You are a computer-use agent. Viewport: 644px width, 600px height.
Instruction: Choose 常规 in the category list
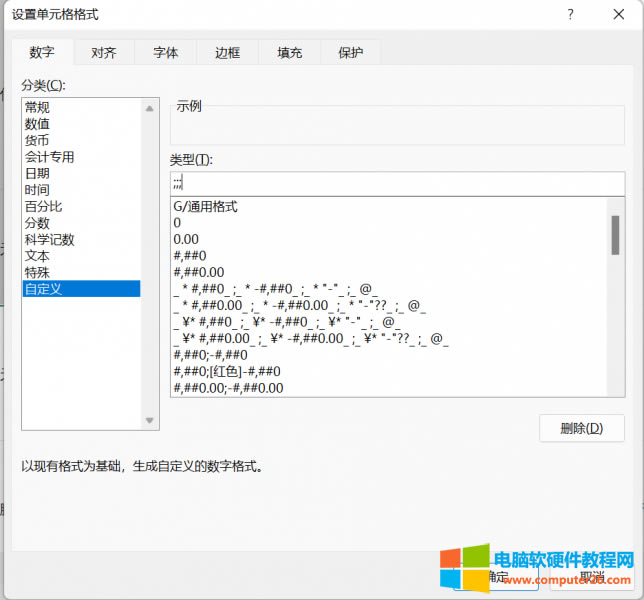pos(37,107)
